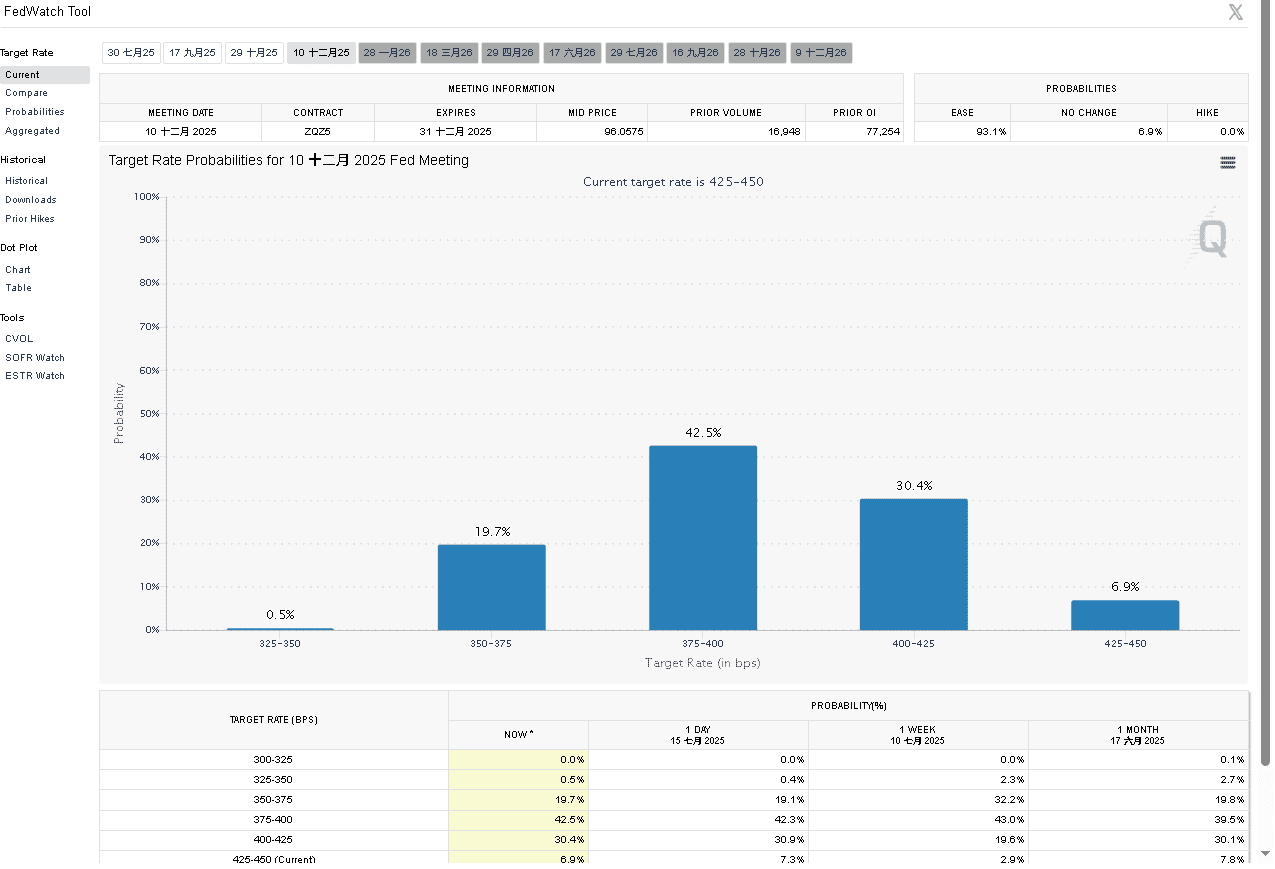Open the chart hamburger menu icon
Screen dimensions: 1275x869
click(x=1228, y=163)
